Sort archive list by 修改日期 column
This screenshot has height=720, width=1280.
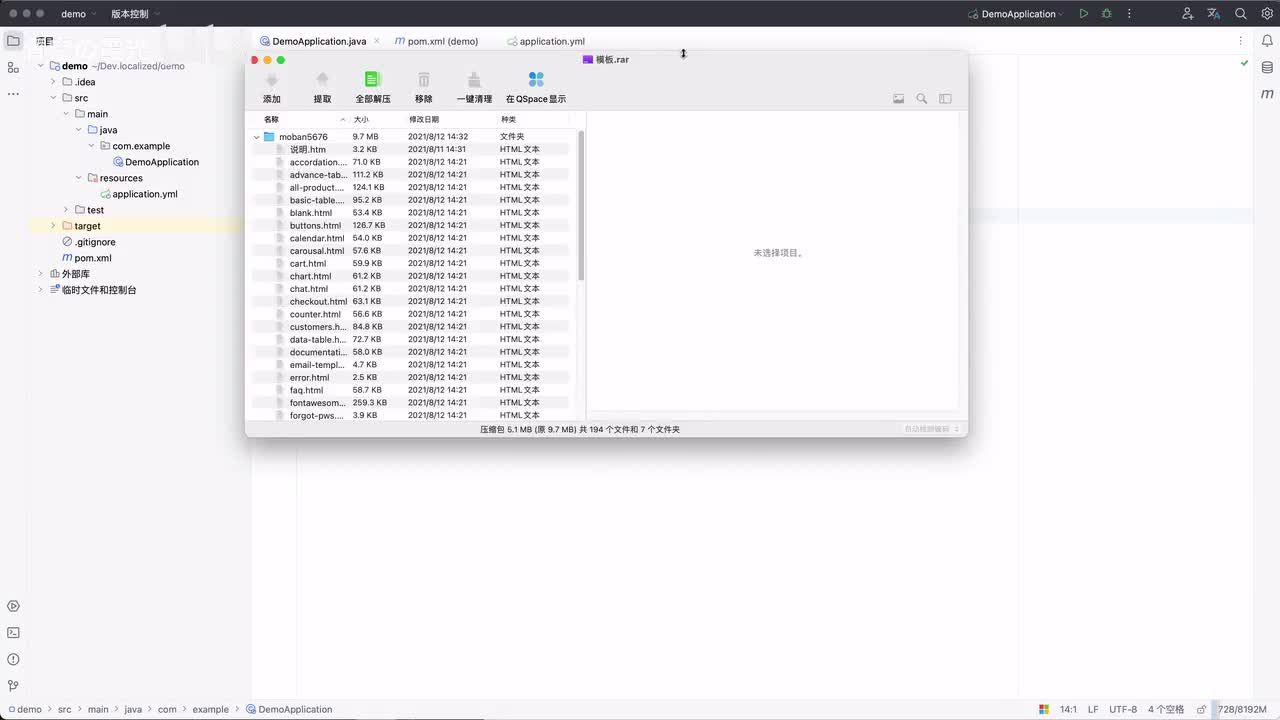click(x=450, y=119)
